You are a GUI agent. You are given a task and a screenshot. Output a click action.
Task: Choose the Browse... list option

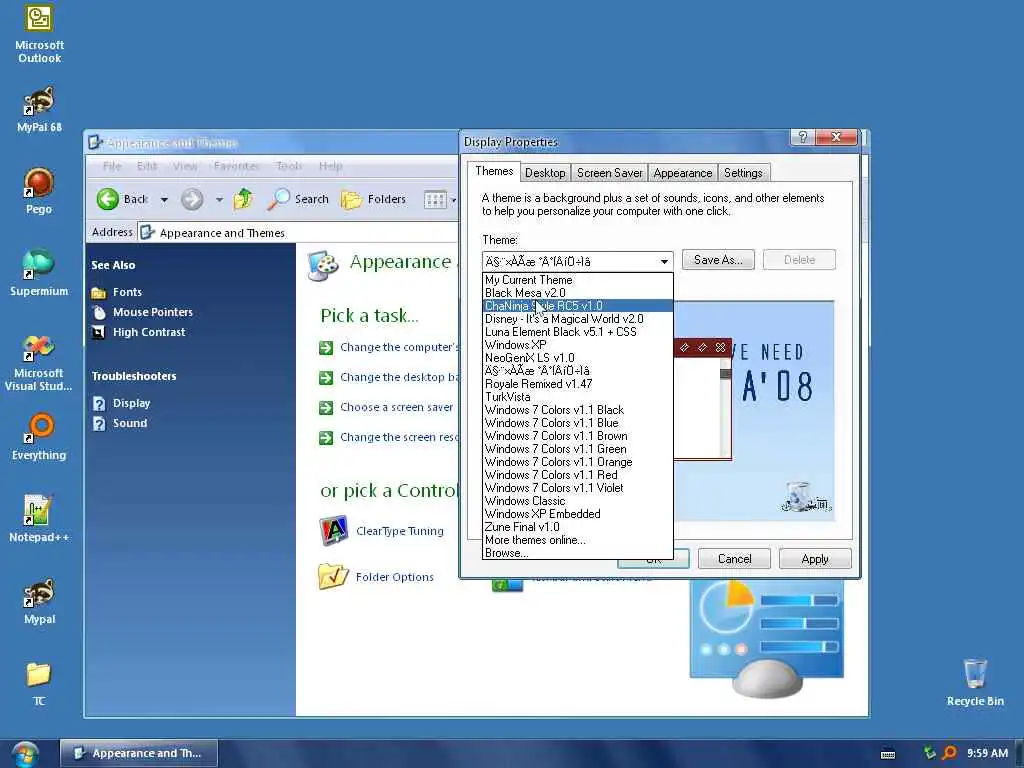577,553
